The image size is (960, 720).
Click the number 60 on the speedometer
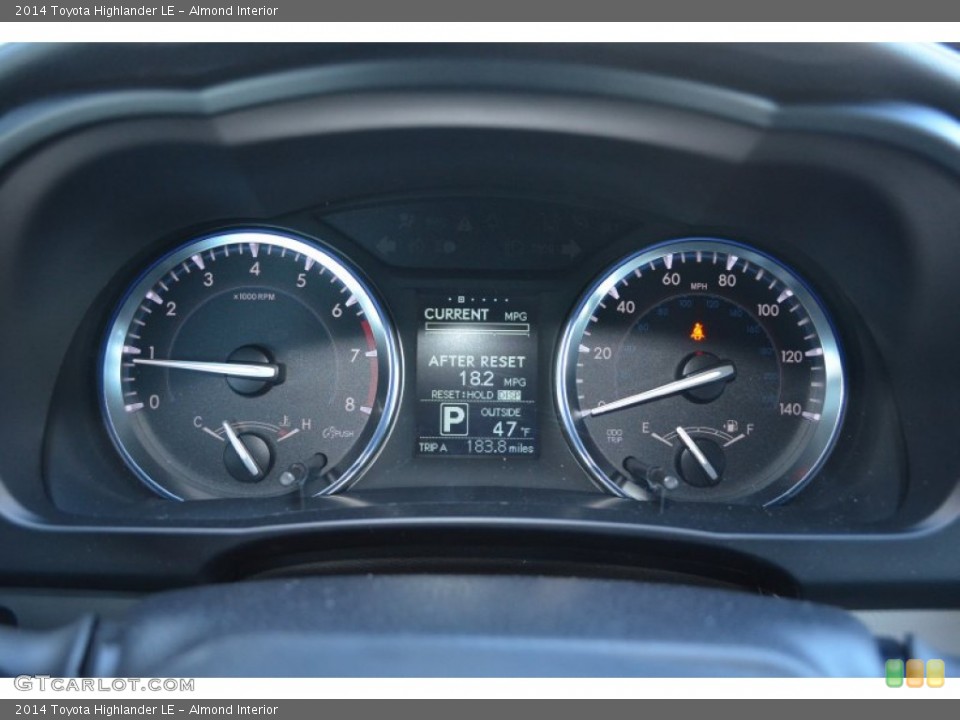(671, 279)
